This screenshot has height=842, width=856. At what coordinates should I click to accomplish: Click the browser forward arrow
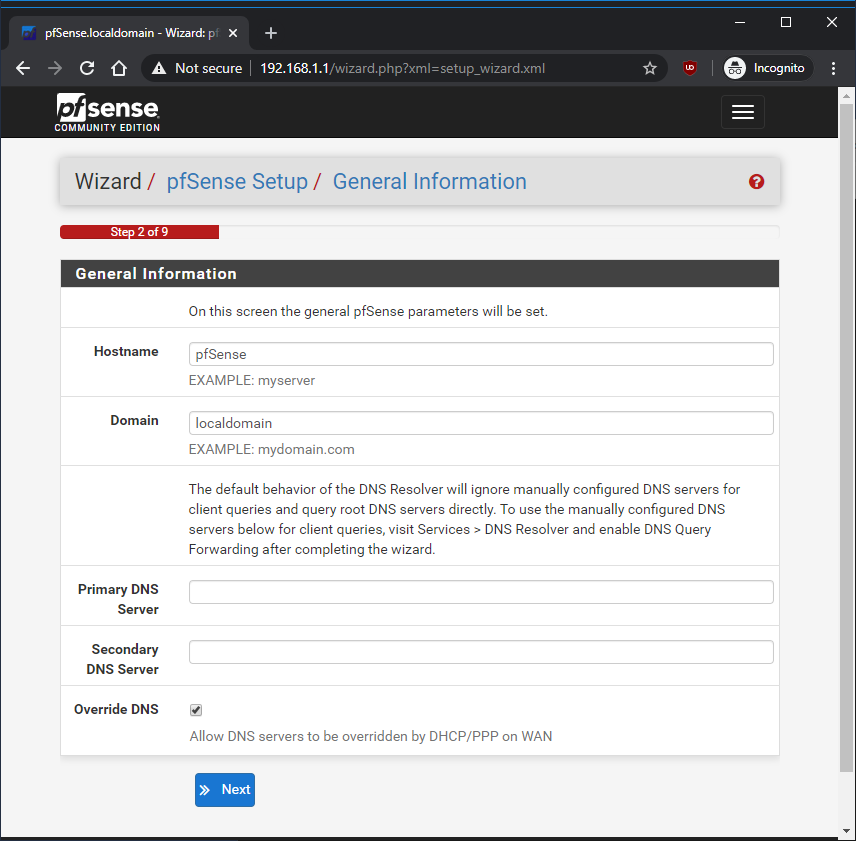[x=55, y=68]
